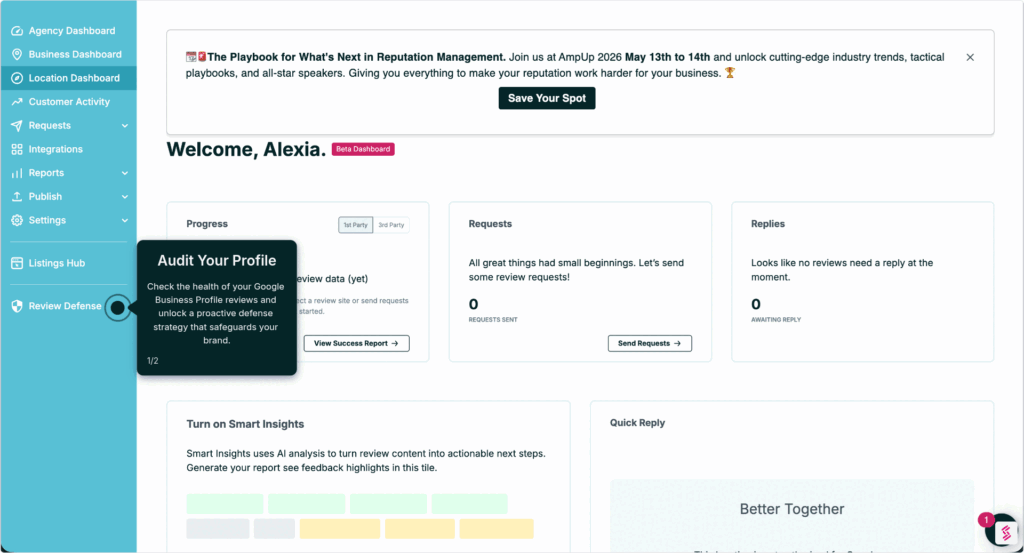Click the pulsing tour hotspot beside Review Defense

tap(118, 308)
